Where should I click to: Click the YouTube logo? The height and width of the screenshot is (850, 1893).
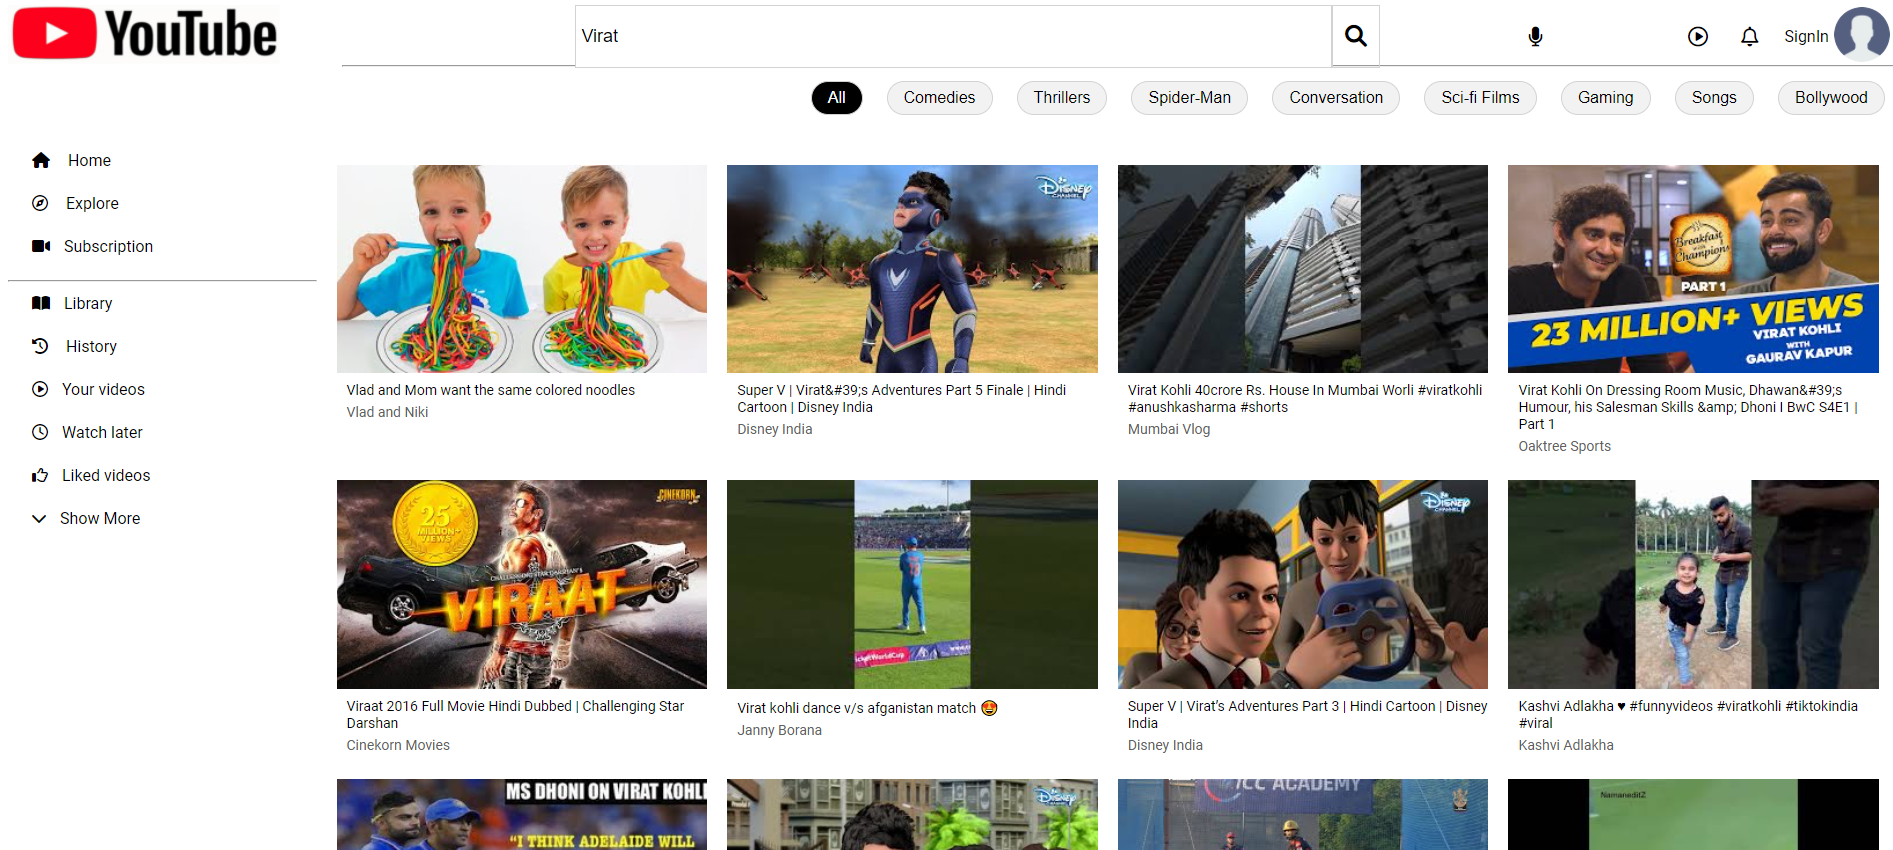pos(146,34)
